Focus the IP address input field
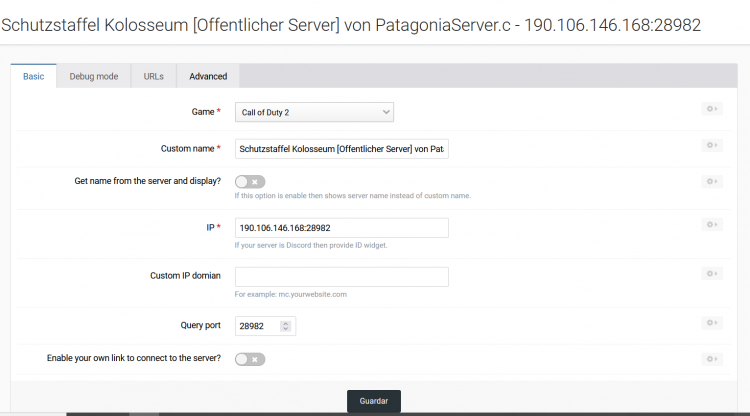The image size is (750, 416). [x=341, y=228]
